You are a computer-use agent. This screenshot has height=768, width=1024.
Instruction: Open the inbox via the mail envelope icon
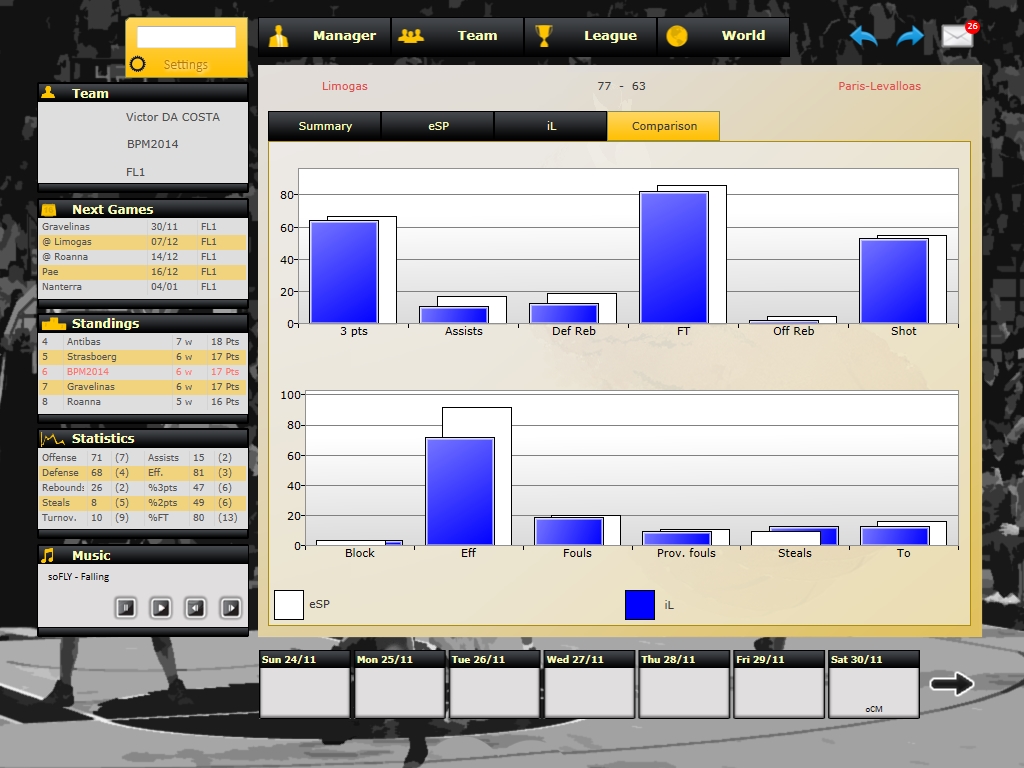(x=957, y=36)
